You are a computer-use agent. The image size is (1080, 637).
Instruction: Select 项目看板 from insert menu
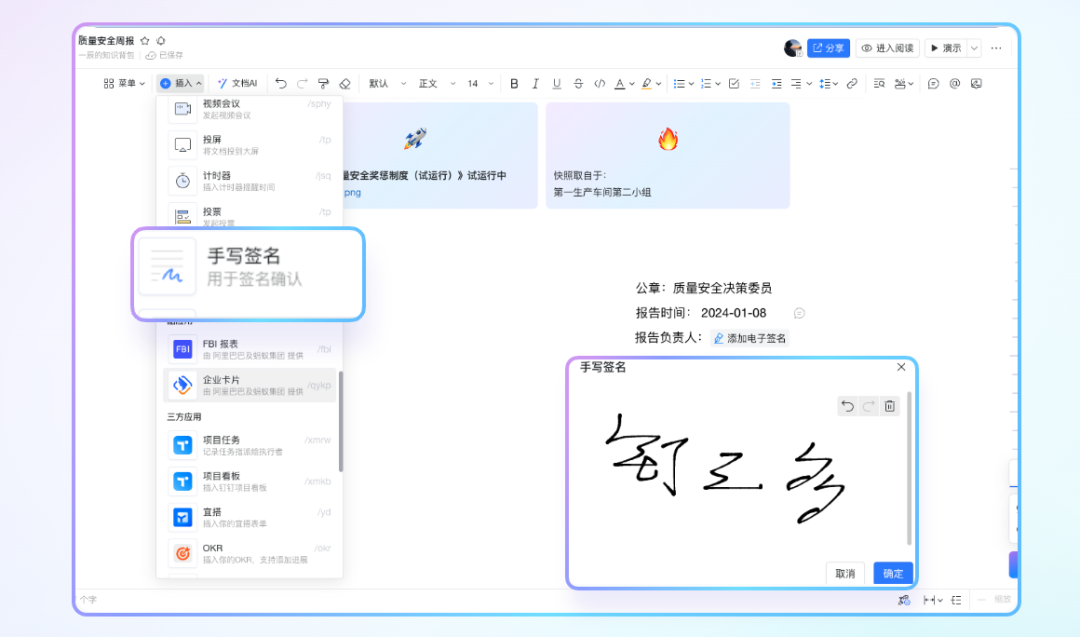coord(249,481)
